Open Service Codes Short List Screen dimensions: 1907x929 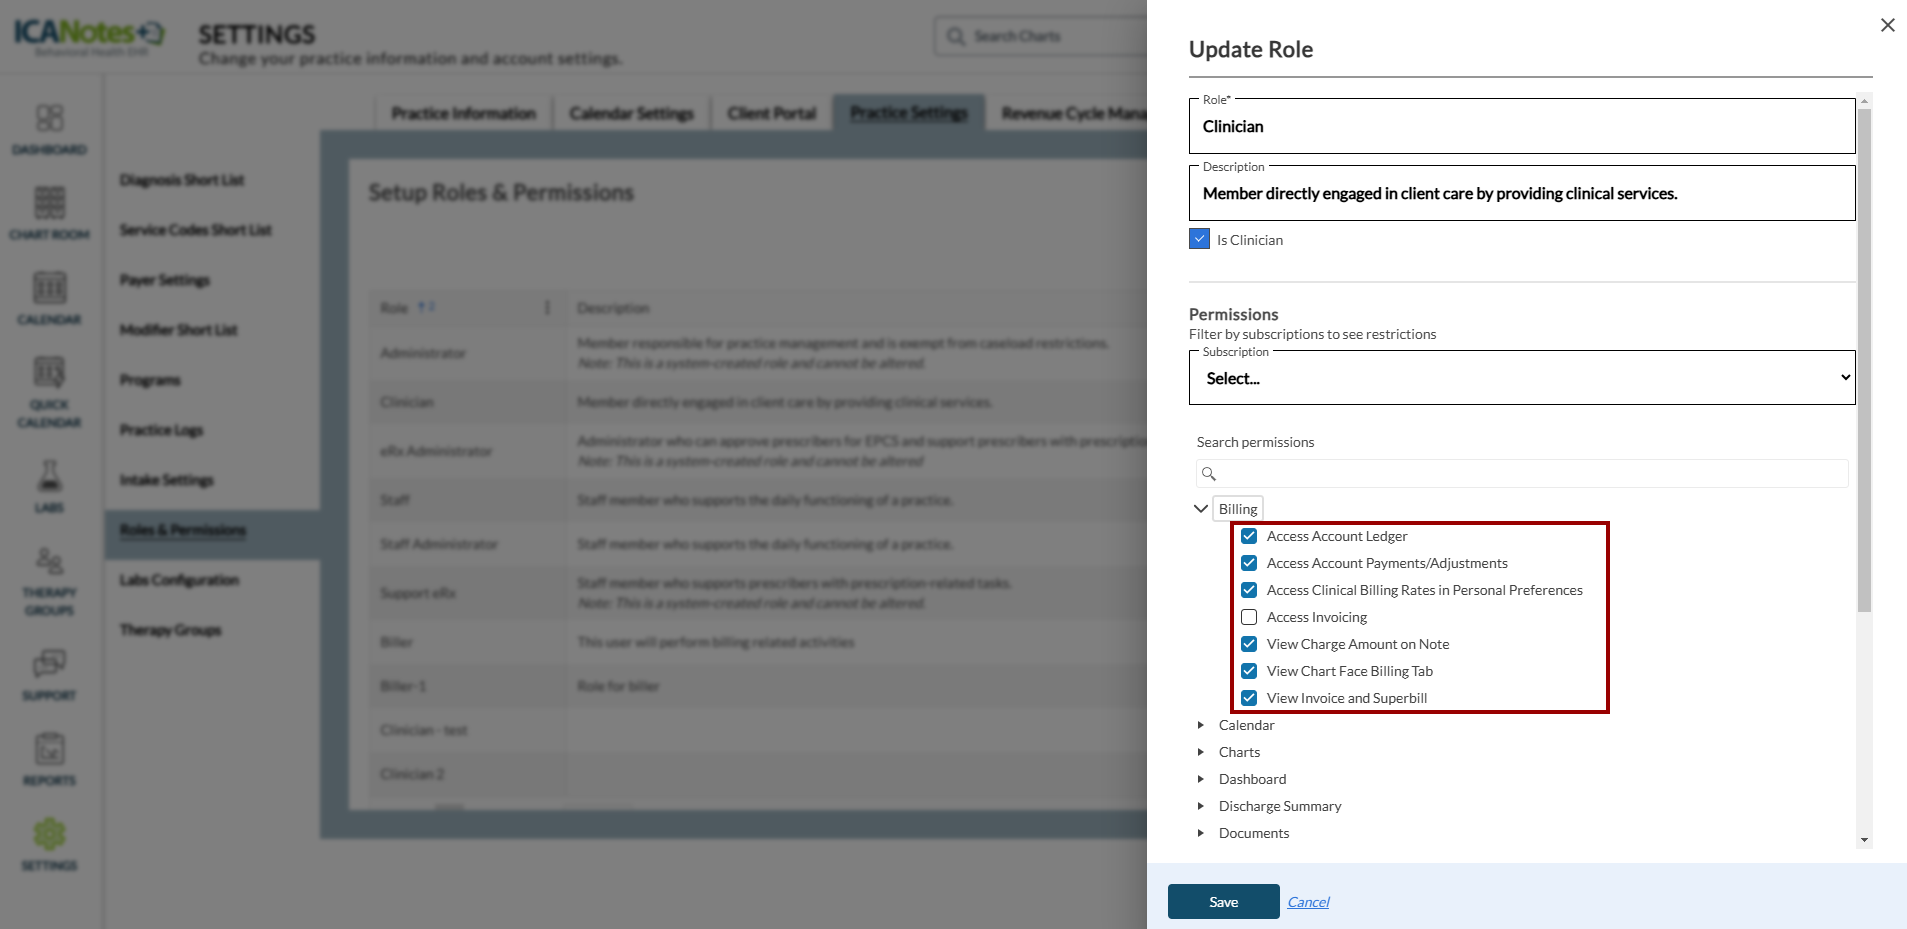point(196,230)
